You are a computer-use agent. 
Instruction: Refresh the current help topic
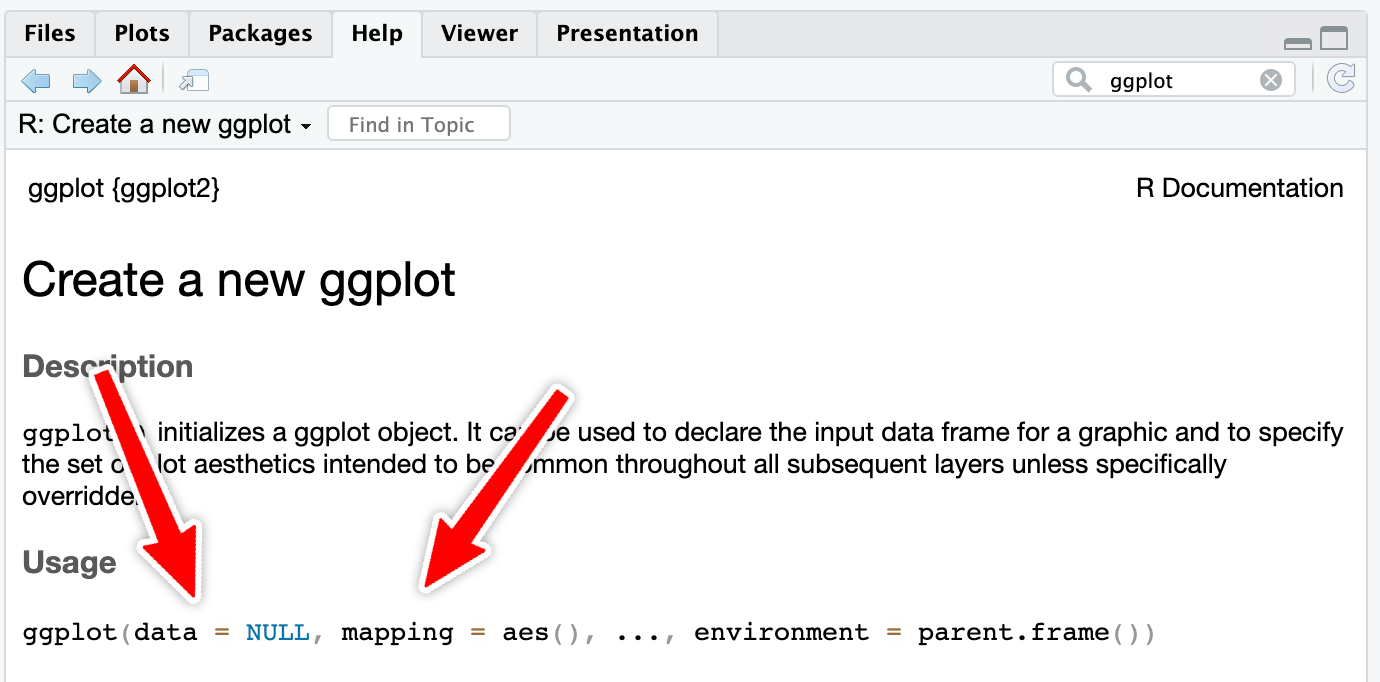pos(1340,79)
